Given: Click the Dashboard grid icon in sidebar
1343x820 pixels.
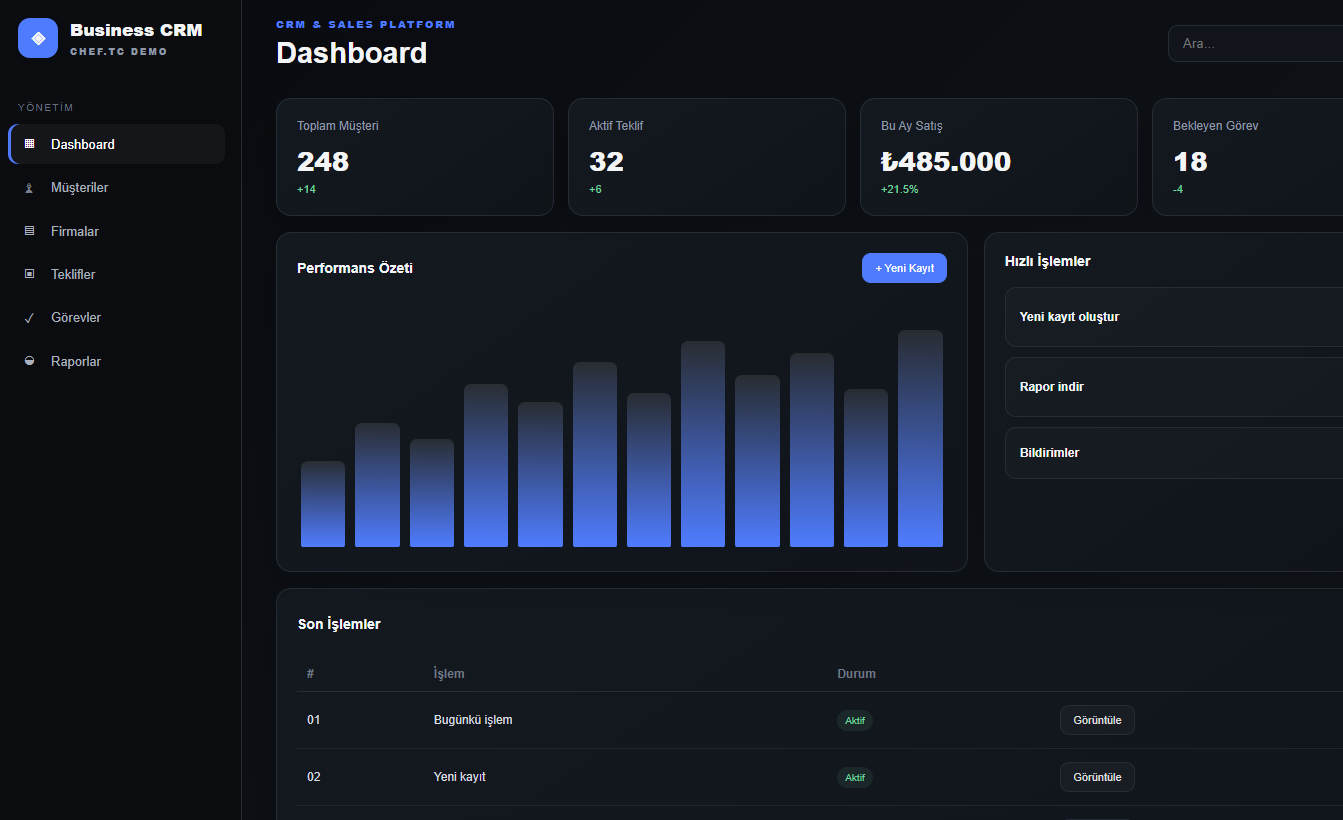Looking at the screenshot, I should tap(30, 144).
